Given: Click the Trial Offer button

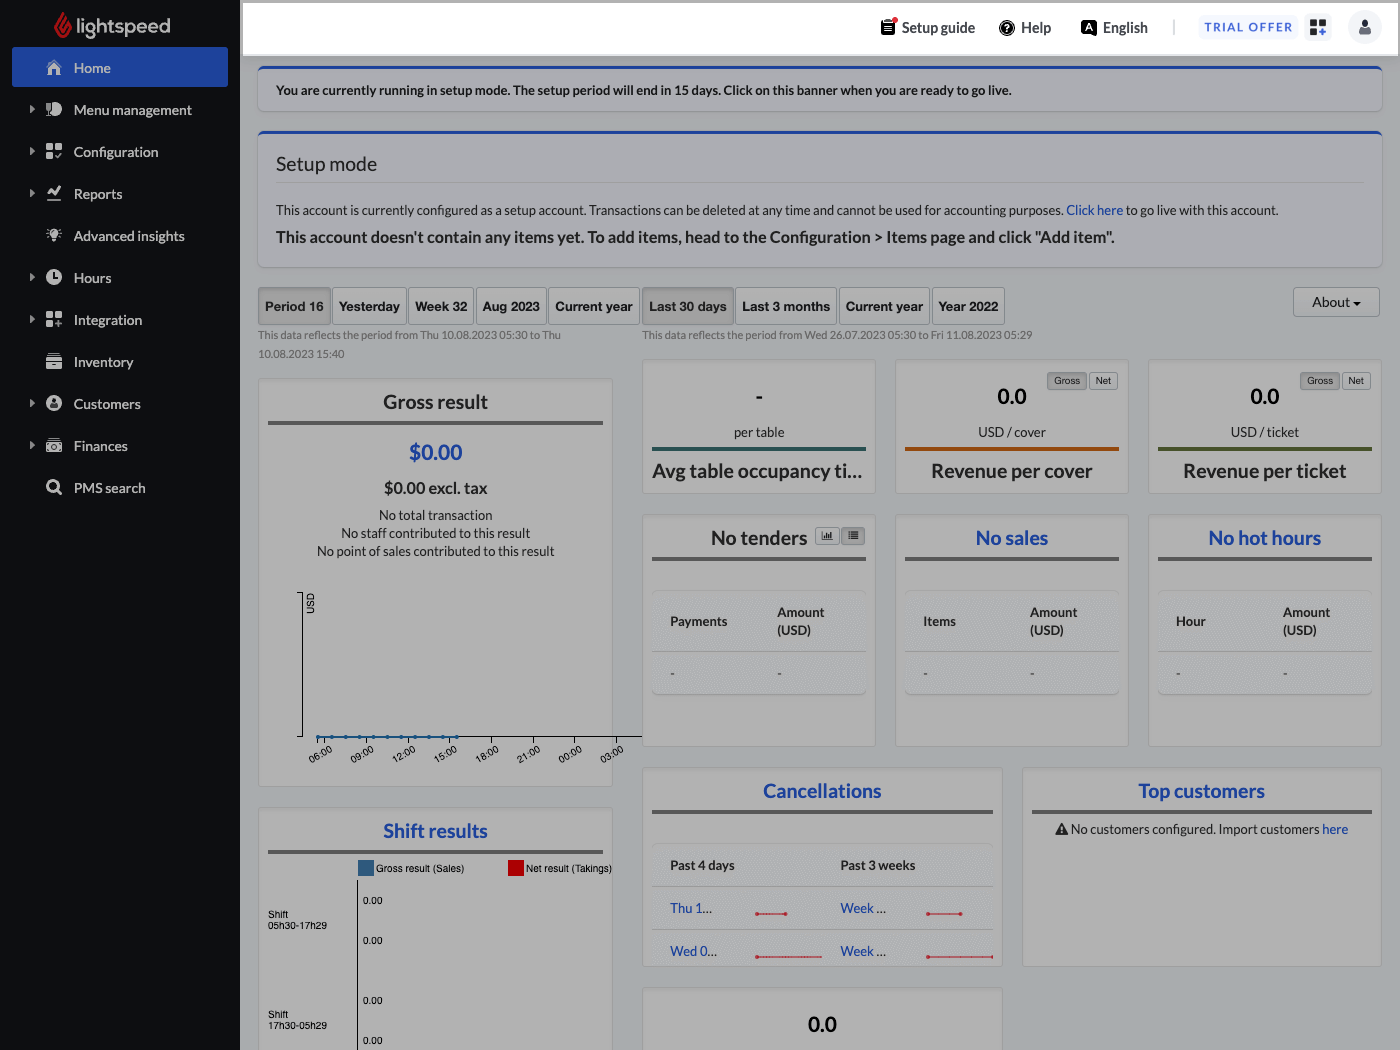Looking at the screenshot, I should [x=1248, y=27].
